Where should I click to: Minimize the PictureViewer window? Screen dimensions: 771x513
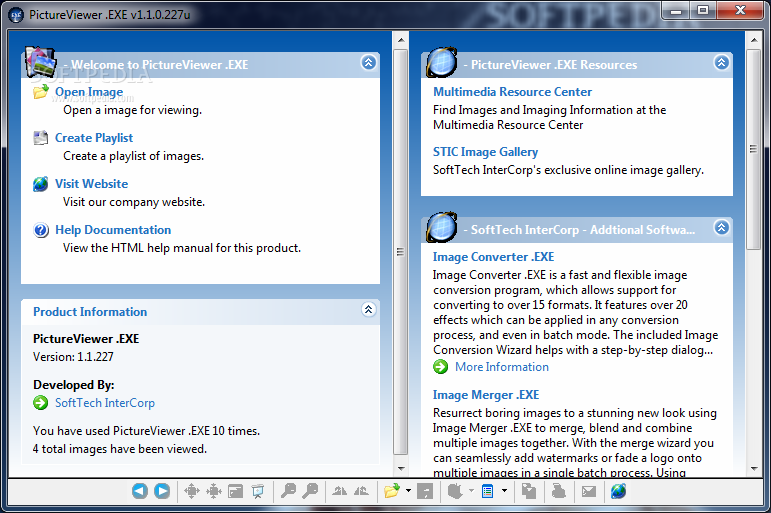tap(676, 10)
